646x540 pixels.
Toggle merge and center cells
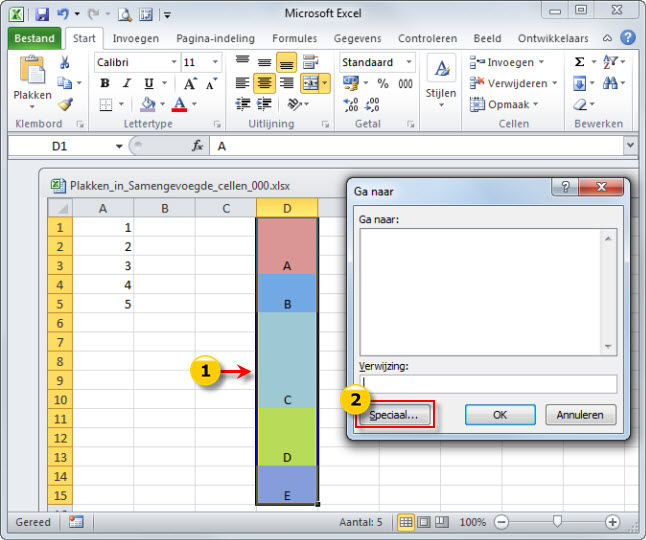click(x=310, y=84)
